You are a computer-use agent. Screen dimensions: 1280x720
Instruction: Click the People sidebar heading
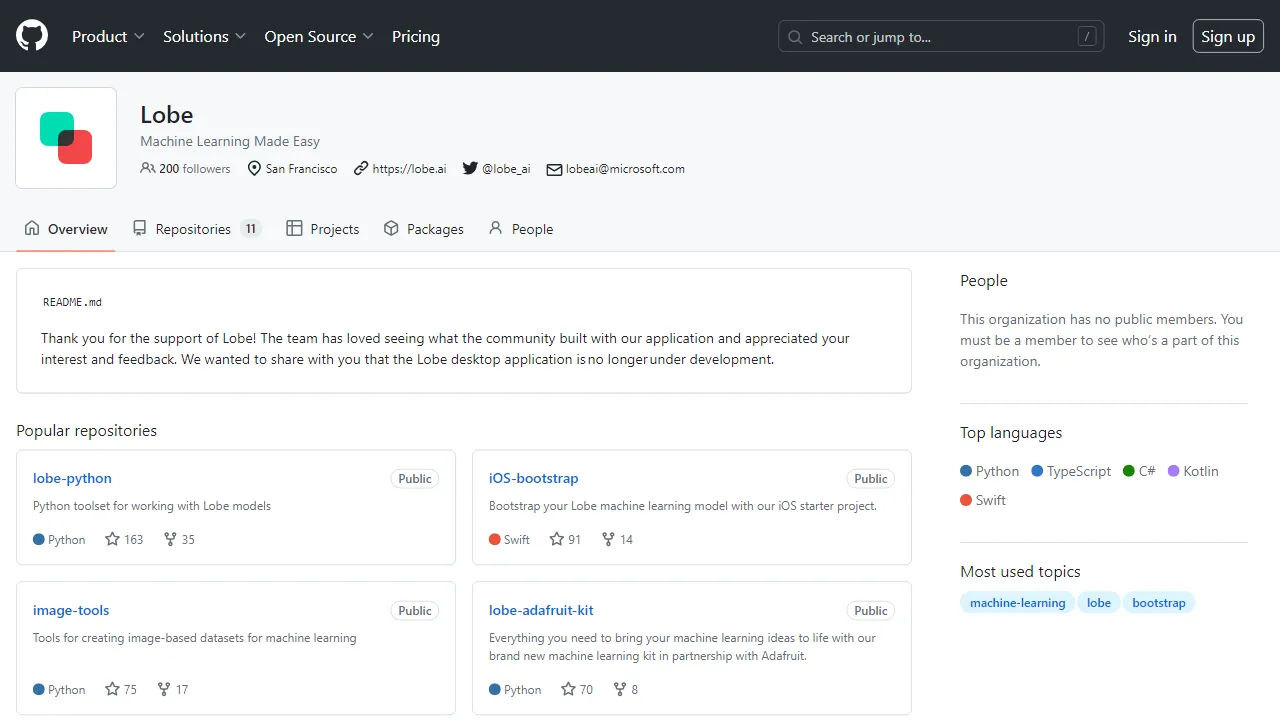984,281
